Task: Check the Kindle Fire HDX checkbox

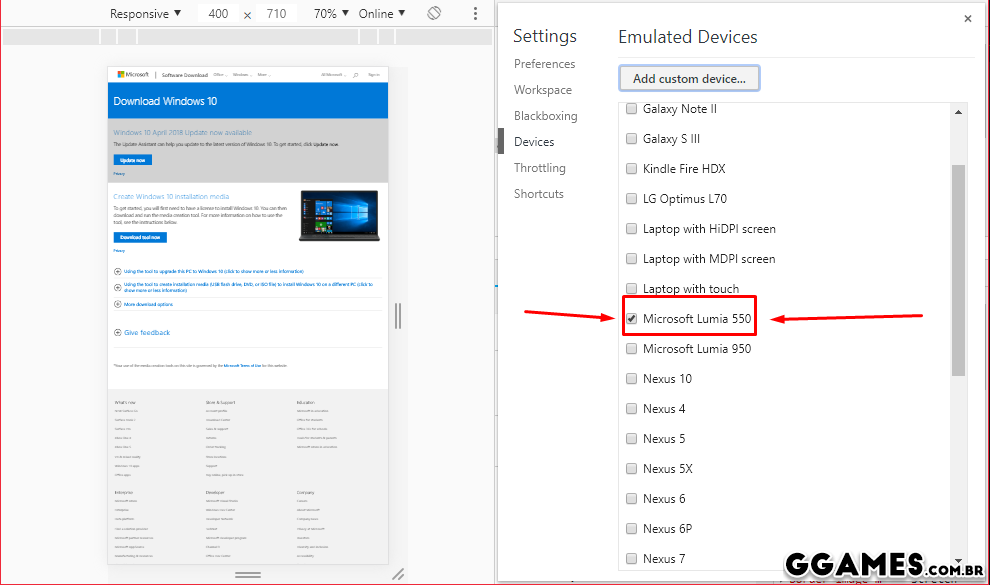Action: (x=631, y=169)
